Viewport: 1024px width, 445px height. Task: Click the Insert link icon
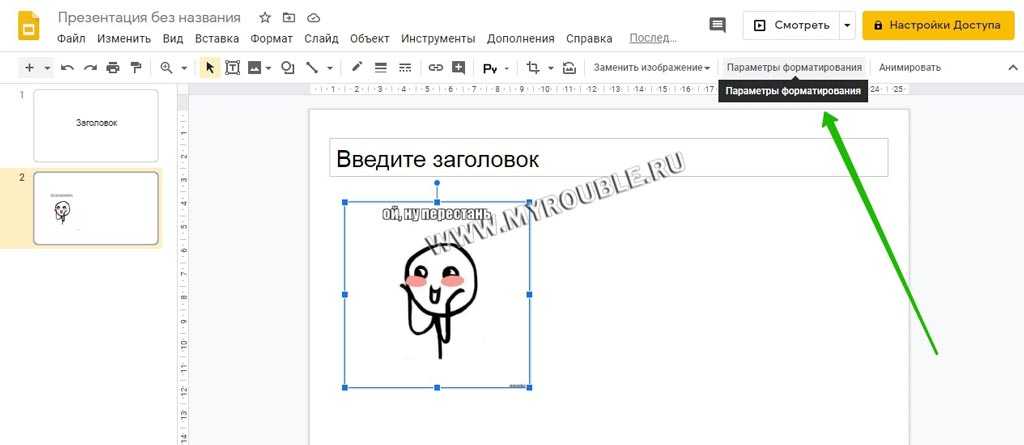point(435,68)
